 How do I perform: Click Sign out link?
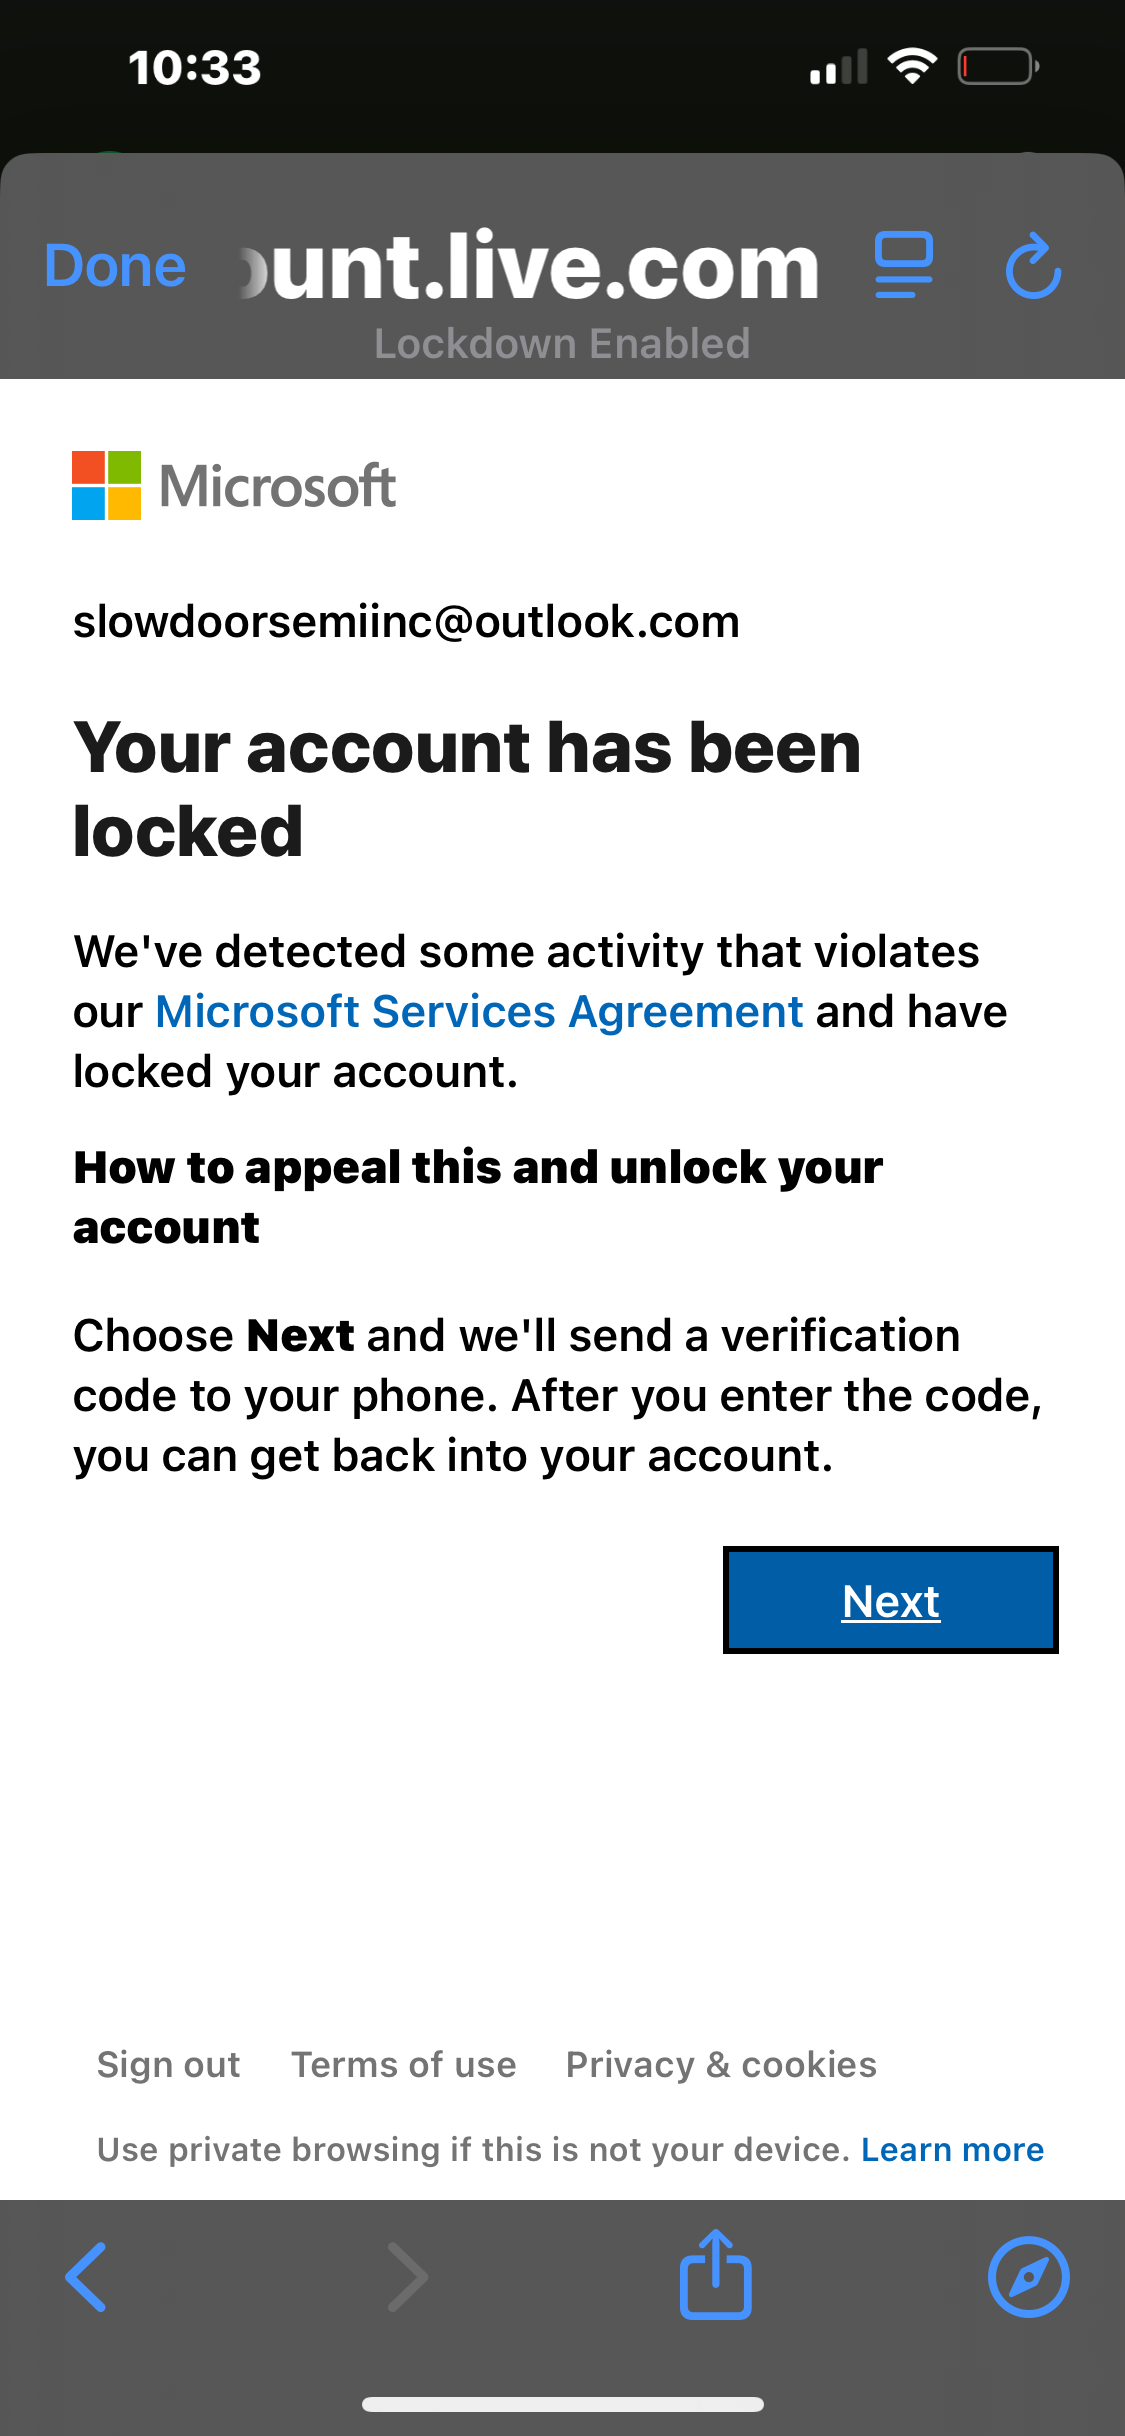coord(169,2064)
